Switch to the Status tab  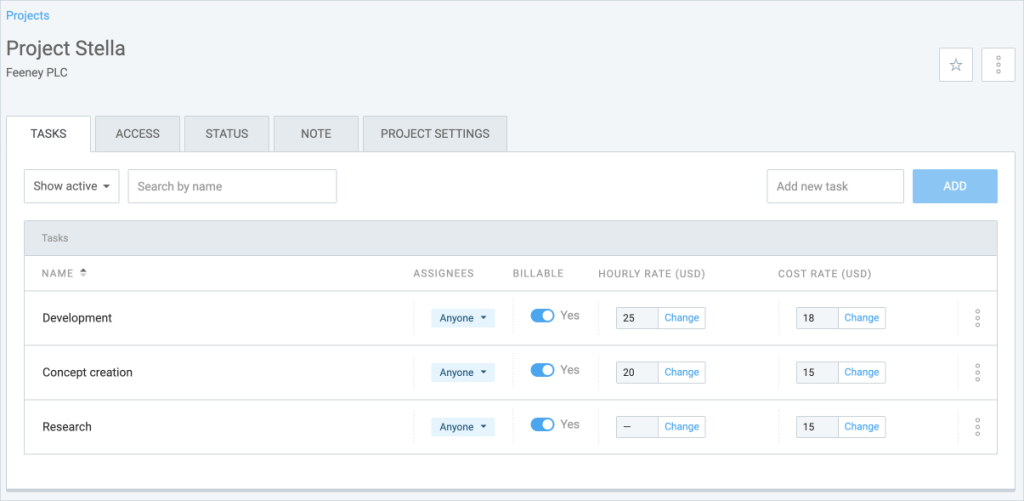(x=227, y=134)
